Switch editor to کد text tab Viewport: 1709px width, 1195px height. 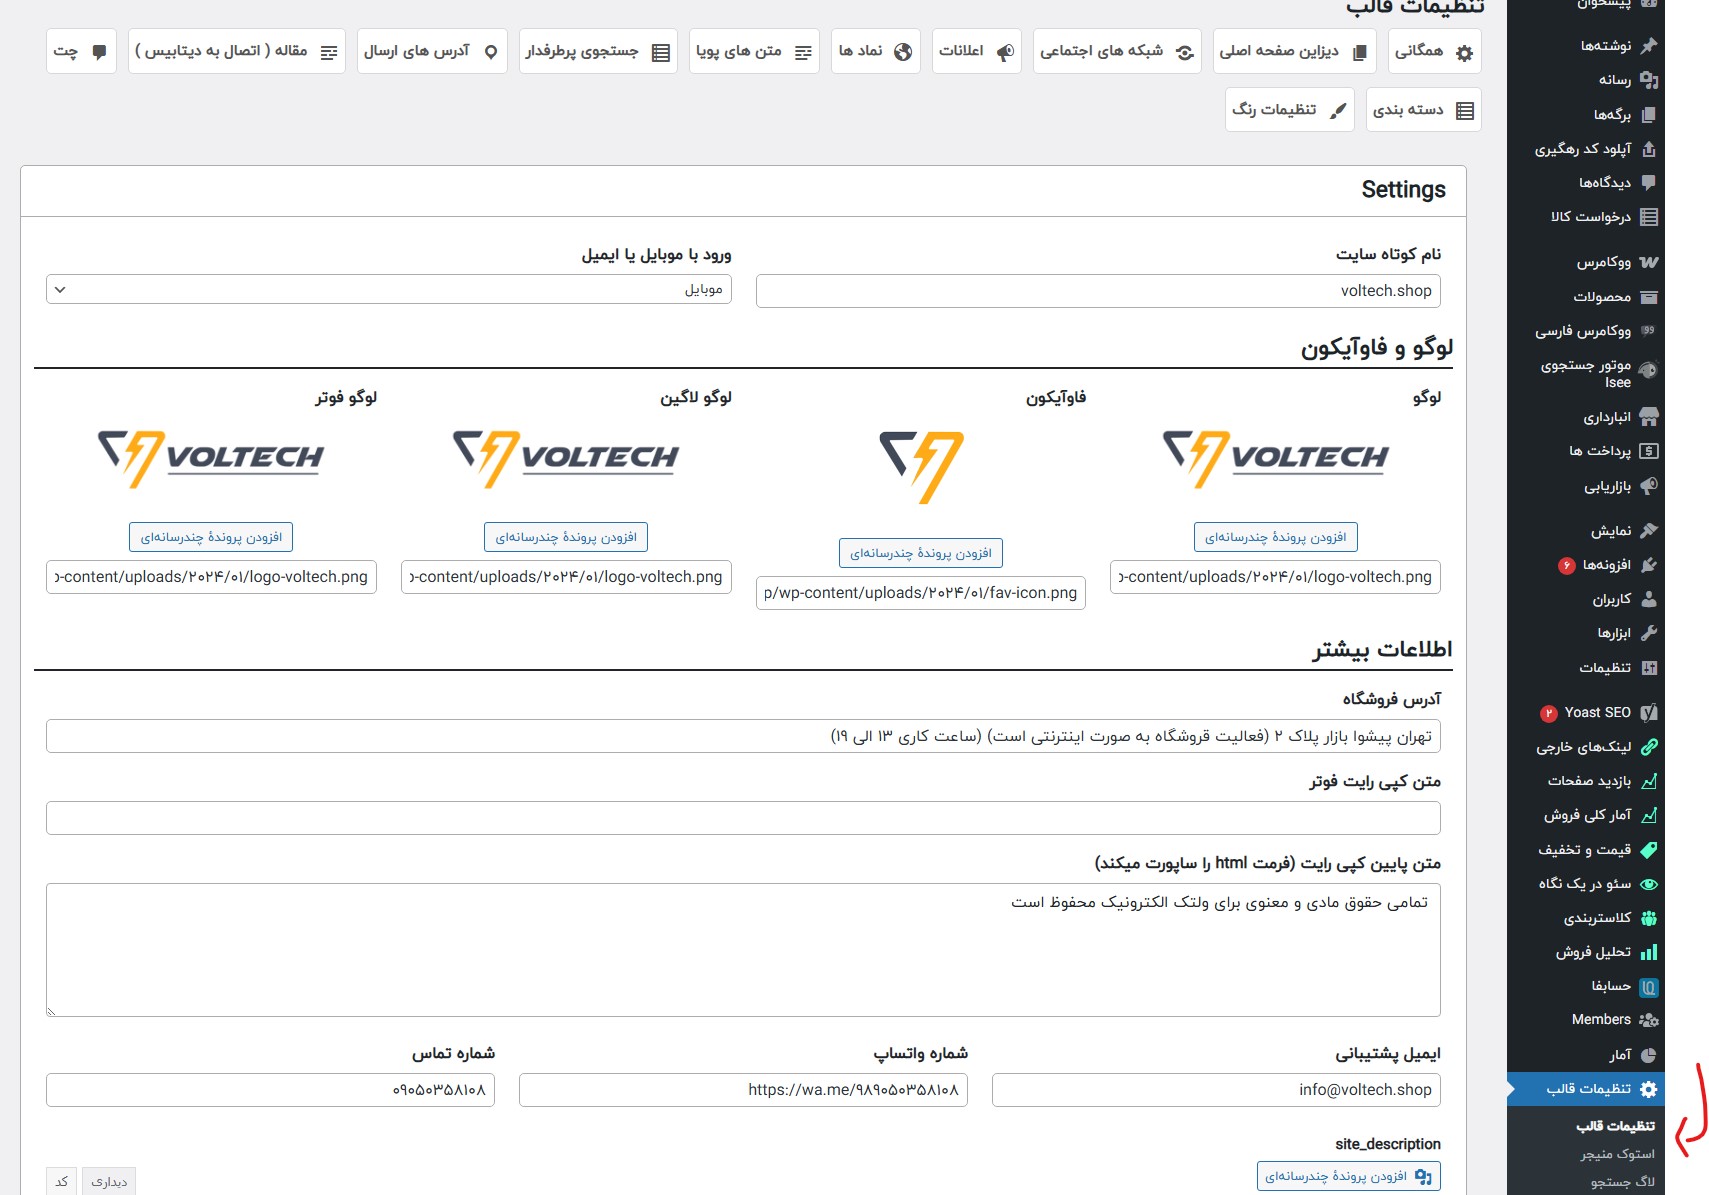[62, 1181]
